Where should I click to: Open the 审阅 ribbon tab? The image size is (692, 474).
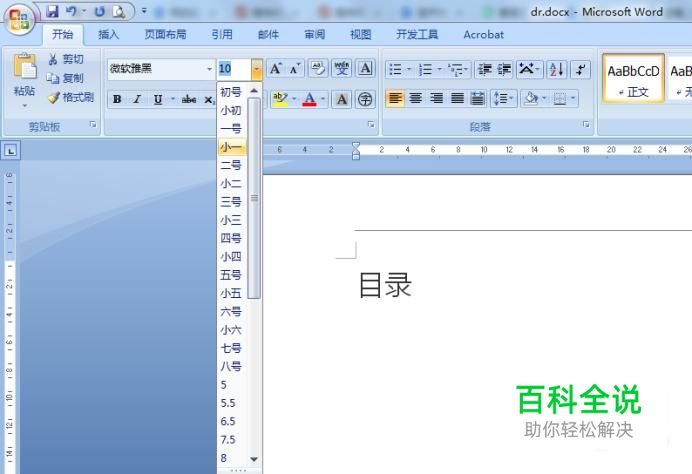pos(315,34)
